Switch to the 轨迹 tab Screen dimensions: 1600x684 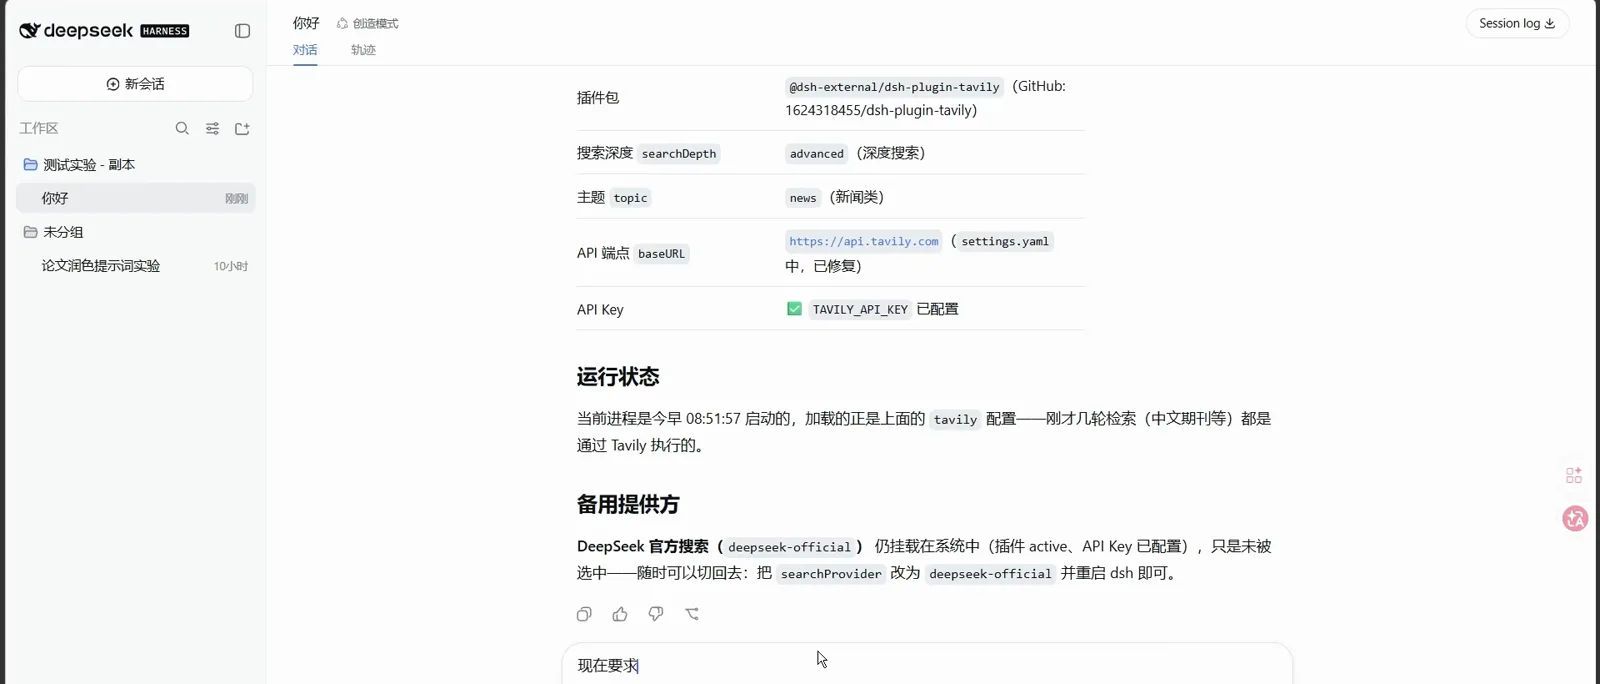(363, 50)
